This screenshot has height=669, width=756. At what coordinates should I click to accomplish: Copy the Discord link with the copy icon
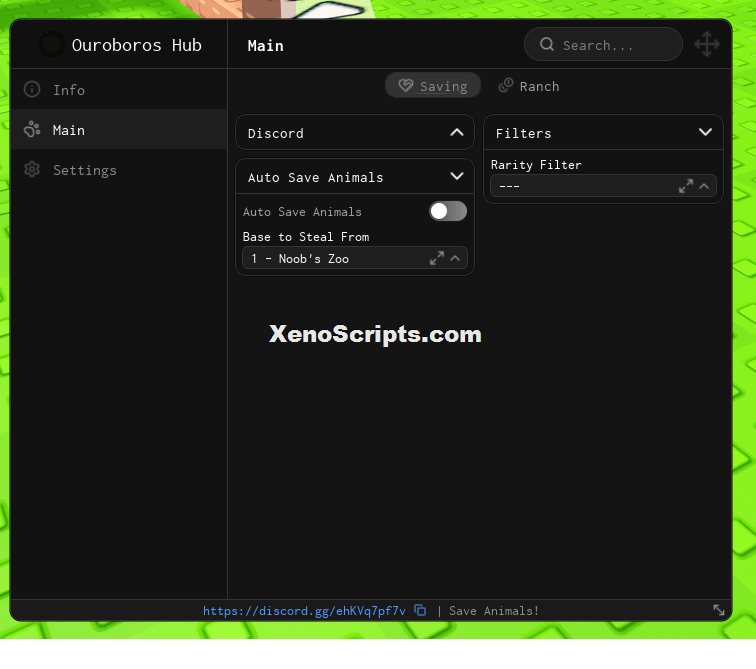(x=420, y=610)
